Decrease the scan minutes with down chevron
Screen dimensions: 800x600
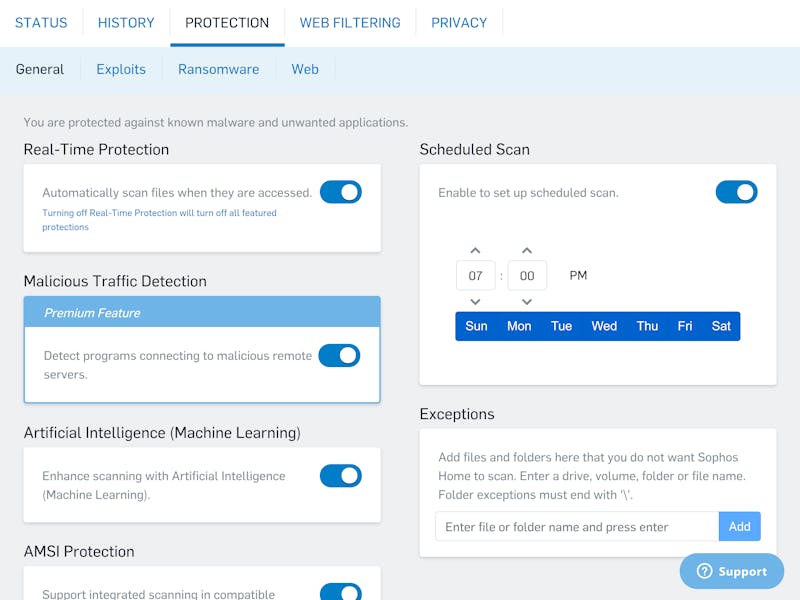(527, 302)
